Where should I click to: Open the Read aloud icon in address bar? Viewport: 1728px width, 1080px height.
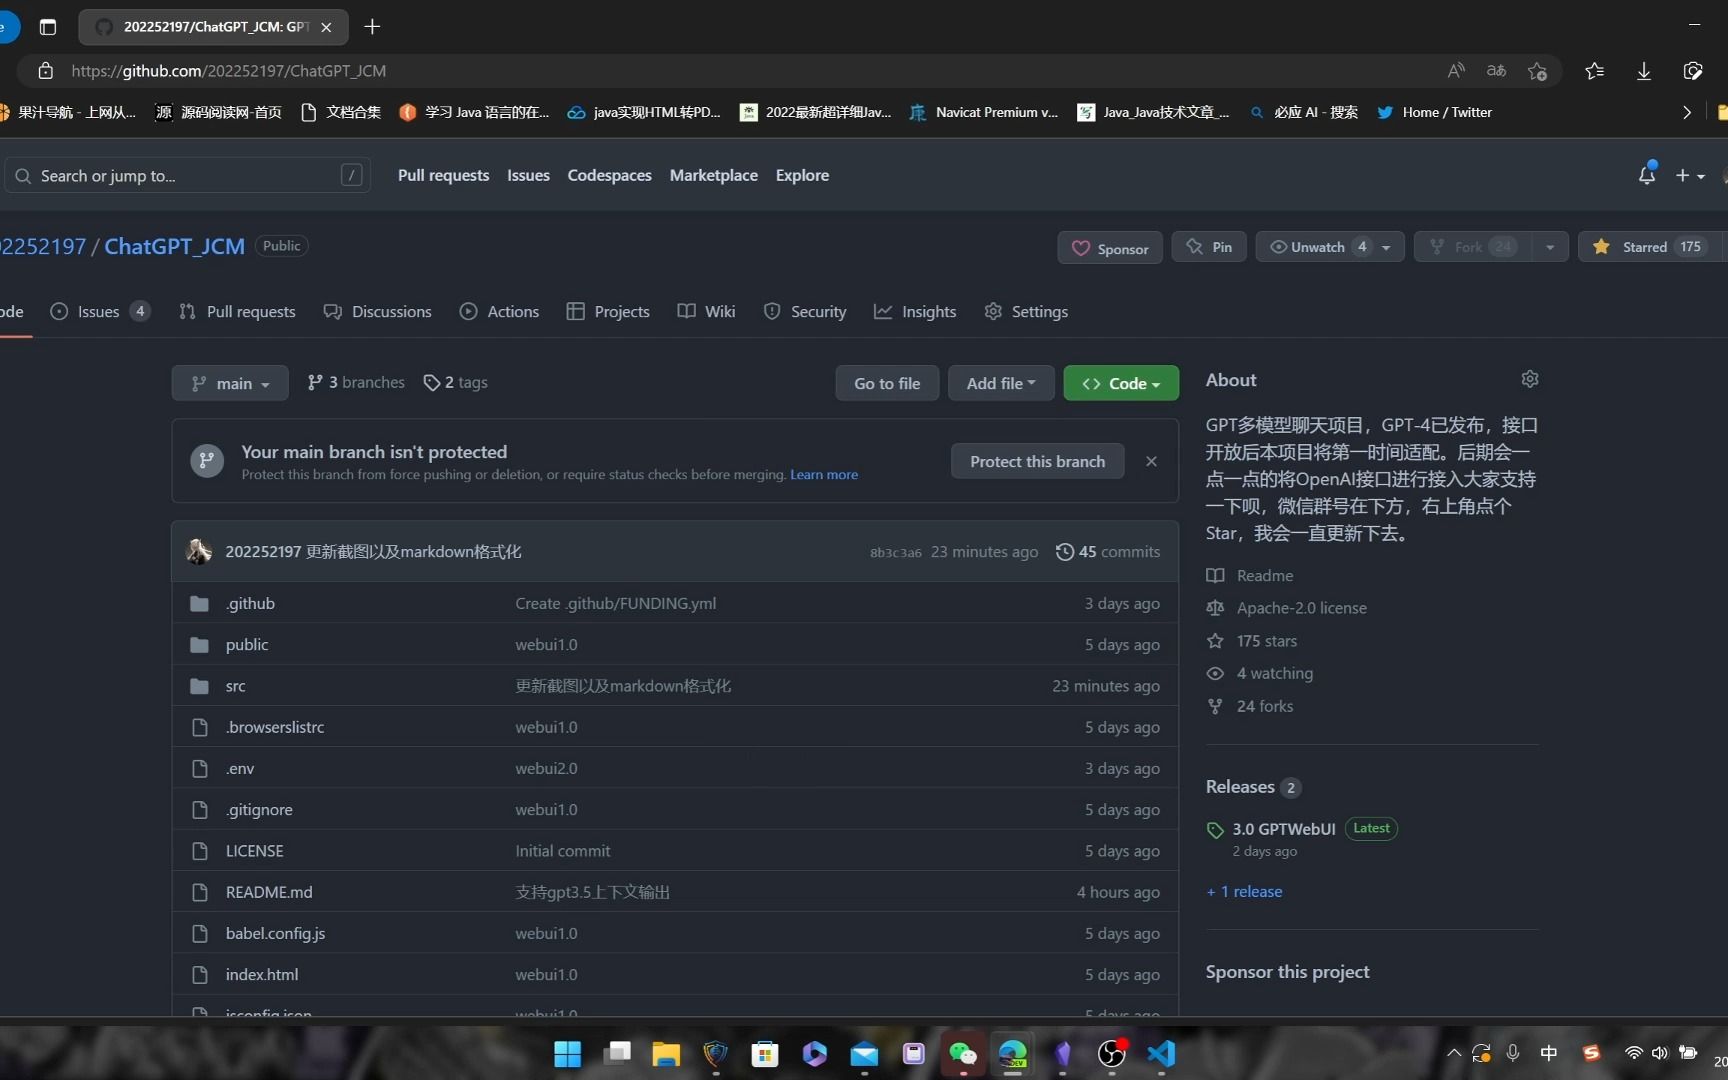pos(1456,70)
